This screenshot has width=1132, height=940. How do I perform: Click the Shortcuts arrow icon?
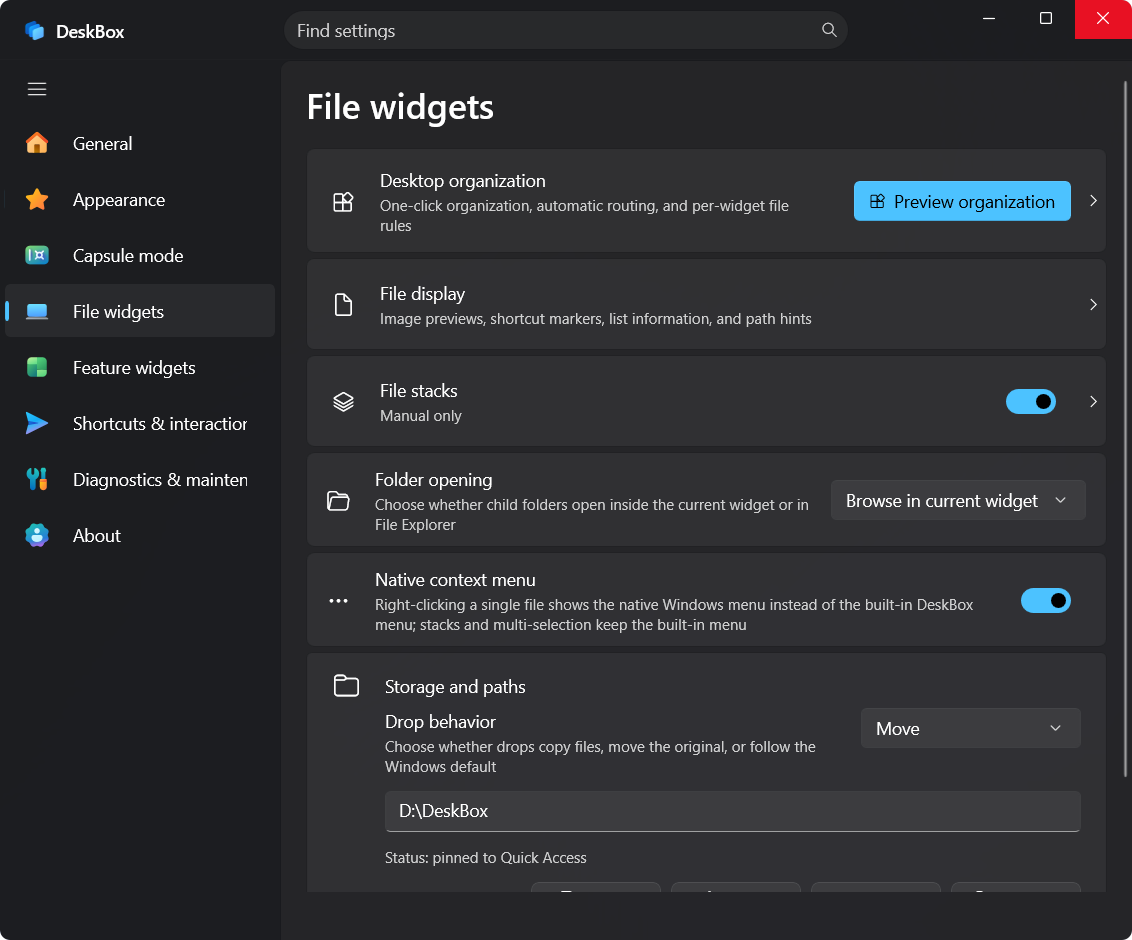pos(37,423)
